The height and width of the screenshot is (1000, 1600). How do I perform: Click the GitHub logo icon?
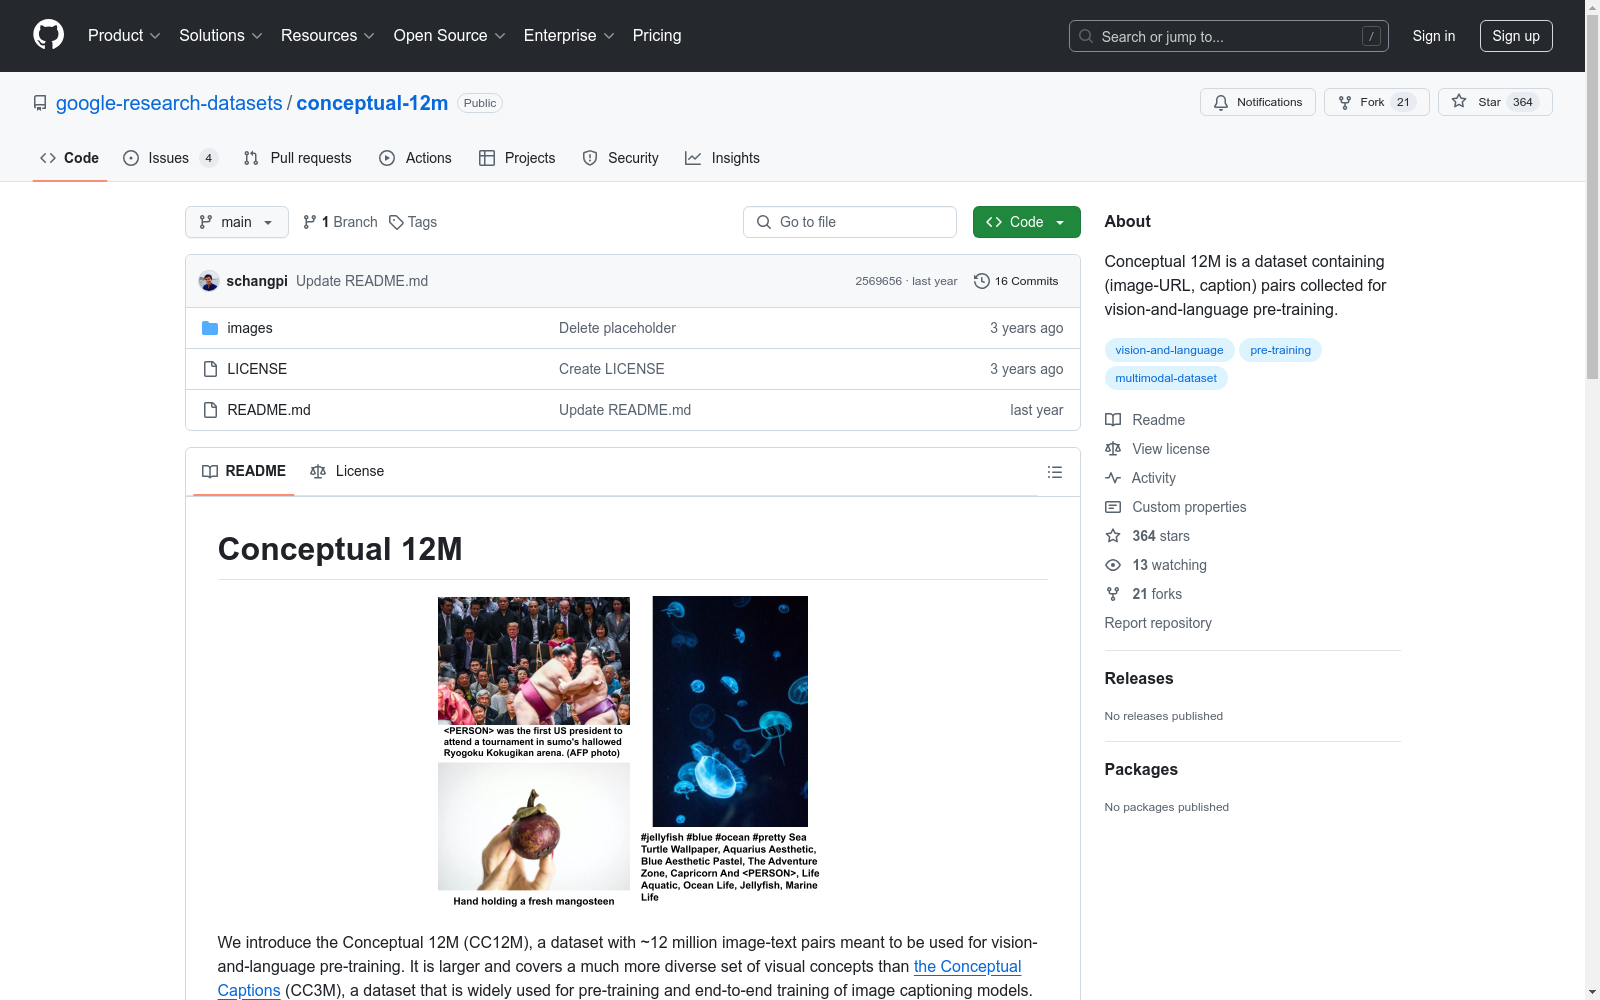point(48,36)
